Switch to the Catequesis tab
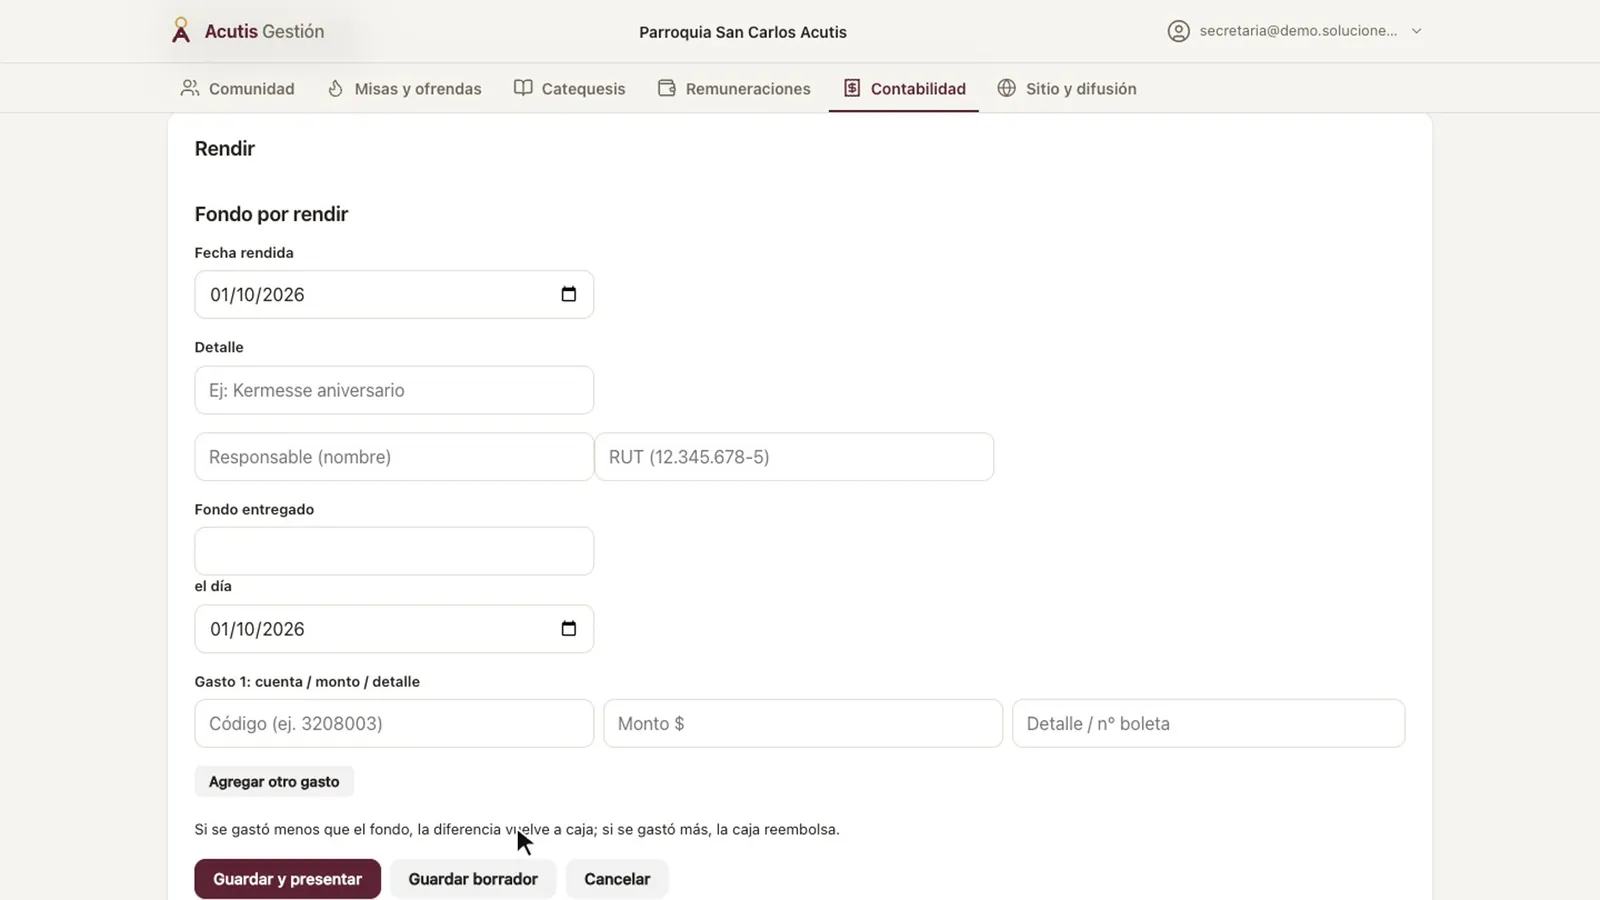Image resolution: width=1600 pixels, height=900 pixels. point(569,88)
